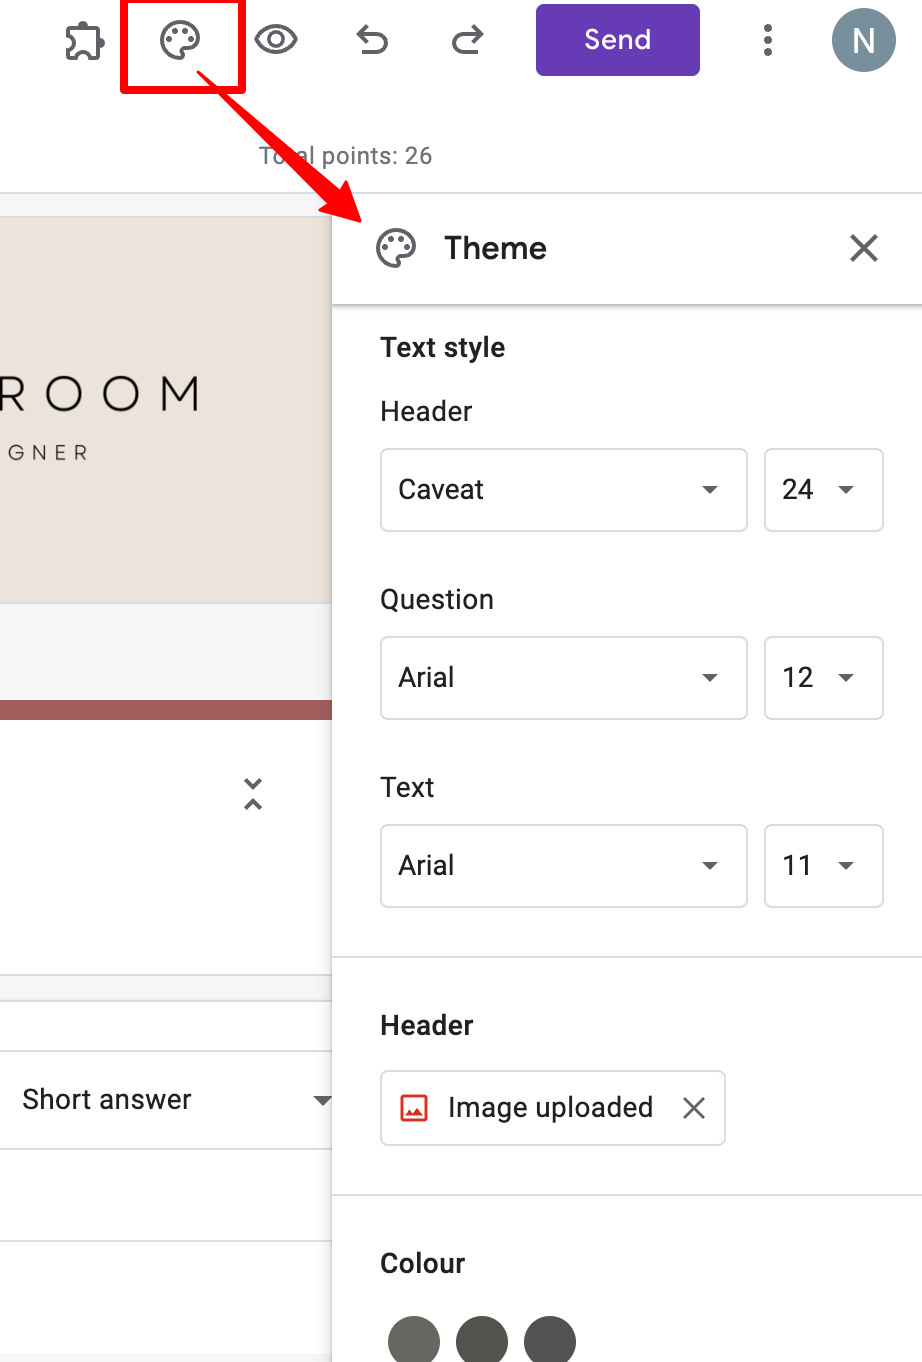The width and height of the screenshot is (922, 1362).
Task: Close the Theme panel
Action: tap(863, 248)
